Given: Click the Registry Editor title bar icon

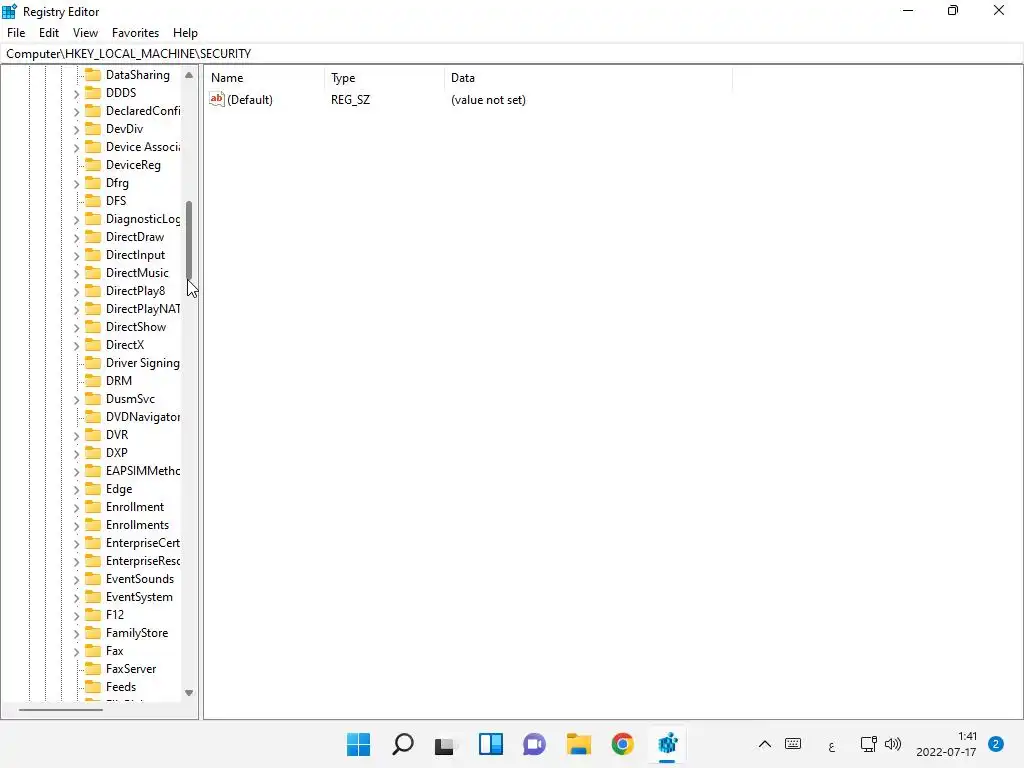Looking at the screenshot, I should click(9, 11).
